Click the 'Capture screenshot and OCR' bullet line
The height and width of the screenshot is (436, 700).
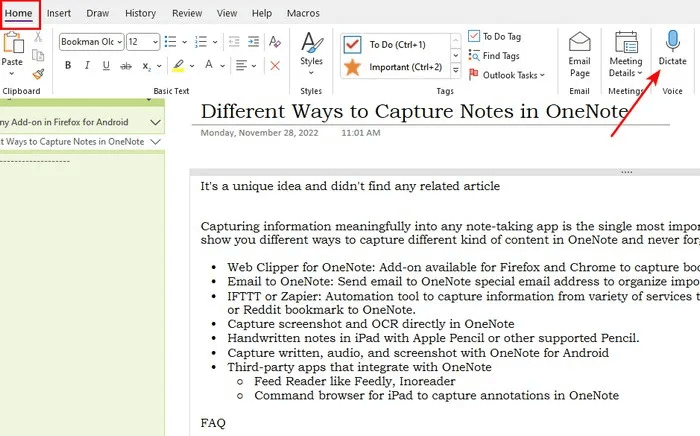pos(371,324)
